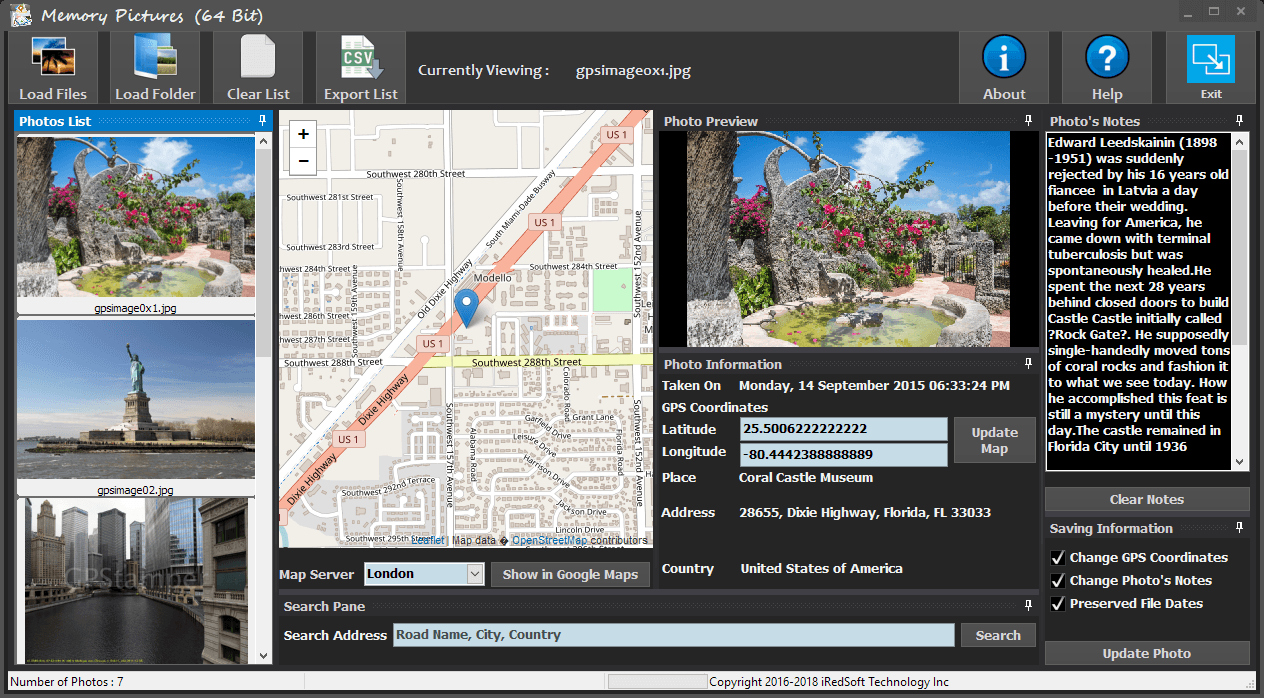Viewport: 1264px width, 698px height.
Task: Toggle Change GPS Coordinates checkbox
Action: 1057,557
